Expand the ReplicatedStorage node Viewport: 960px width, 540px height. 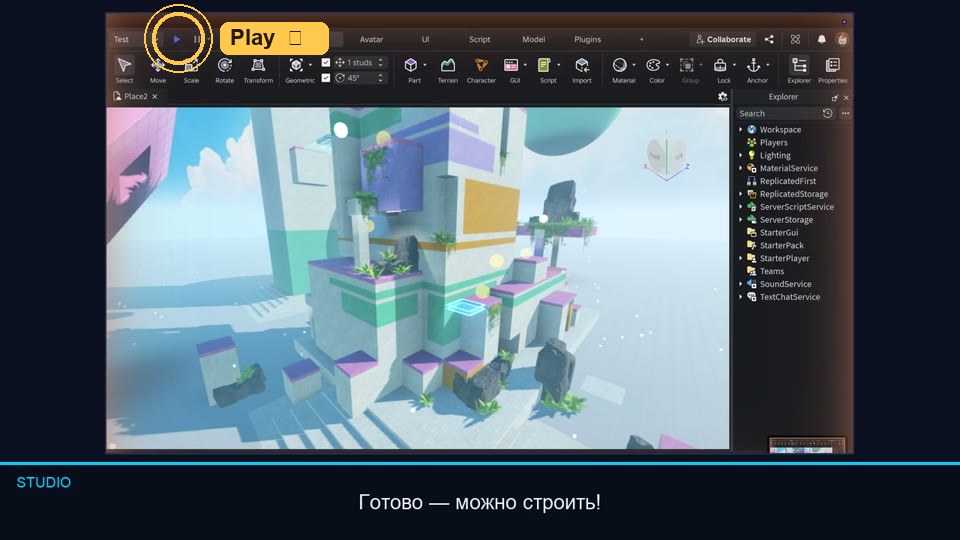coord(741,194)
